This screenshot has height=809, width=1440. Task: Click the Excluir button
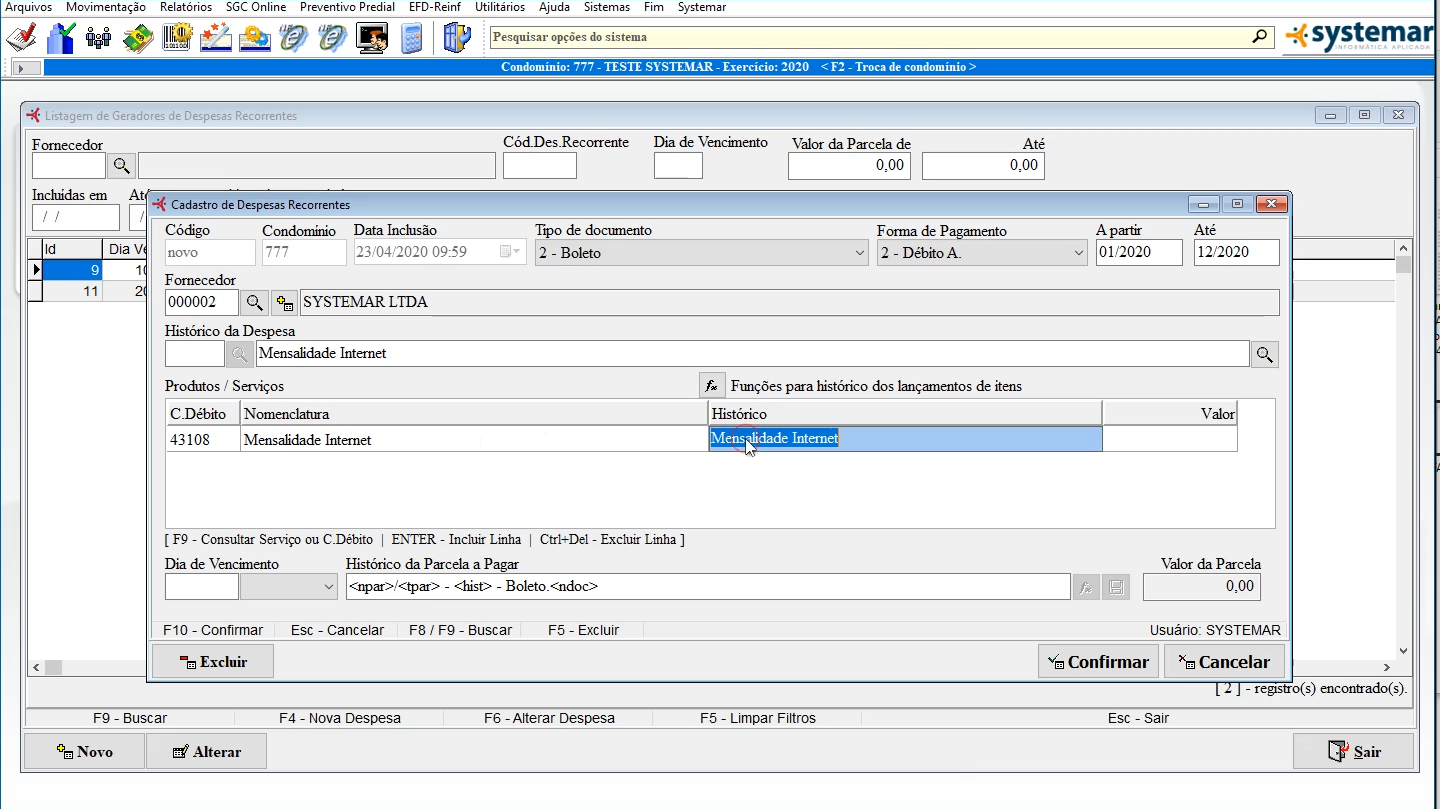212,662
